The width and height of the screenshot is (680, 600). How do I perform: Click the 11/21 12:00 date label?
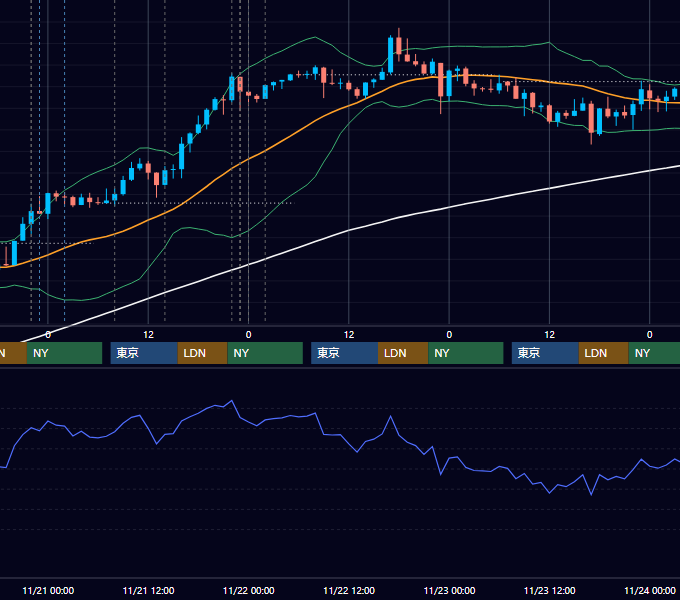(x=148, y=590)
